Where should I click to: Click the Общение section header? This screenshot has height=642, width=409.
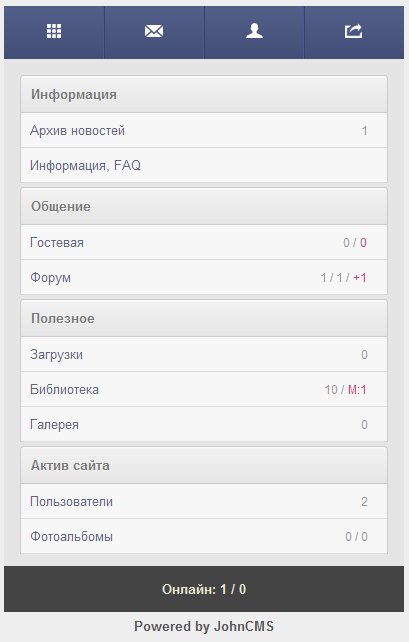tap(204, 206)
